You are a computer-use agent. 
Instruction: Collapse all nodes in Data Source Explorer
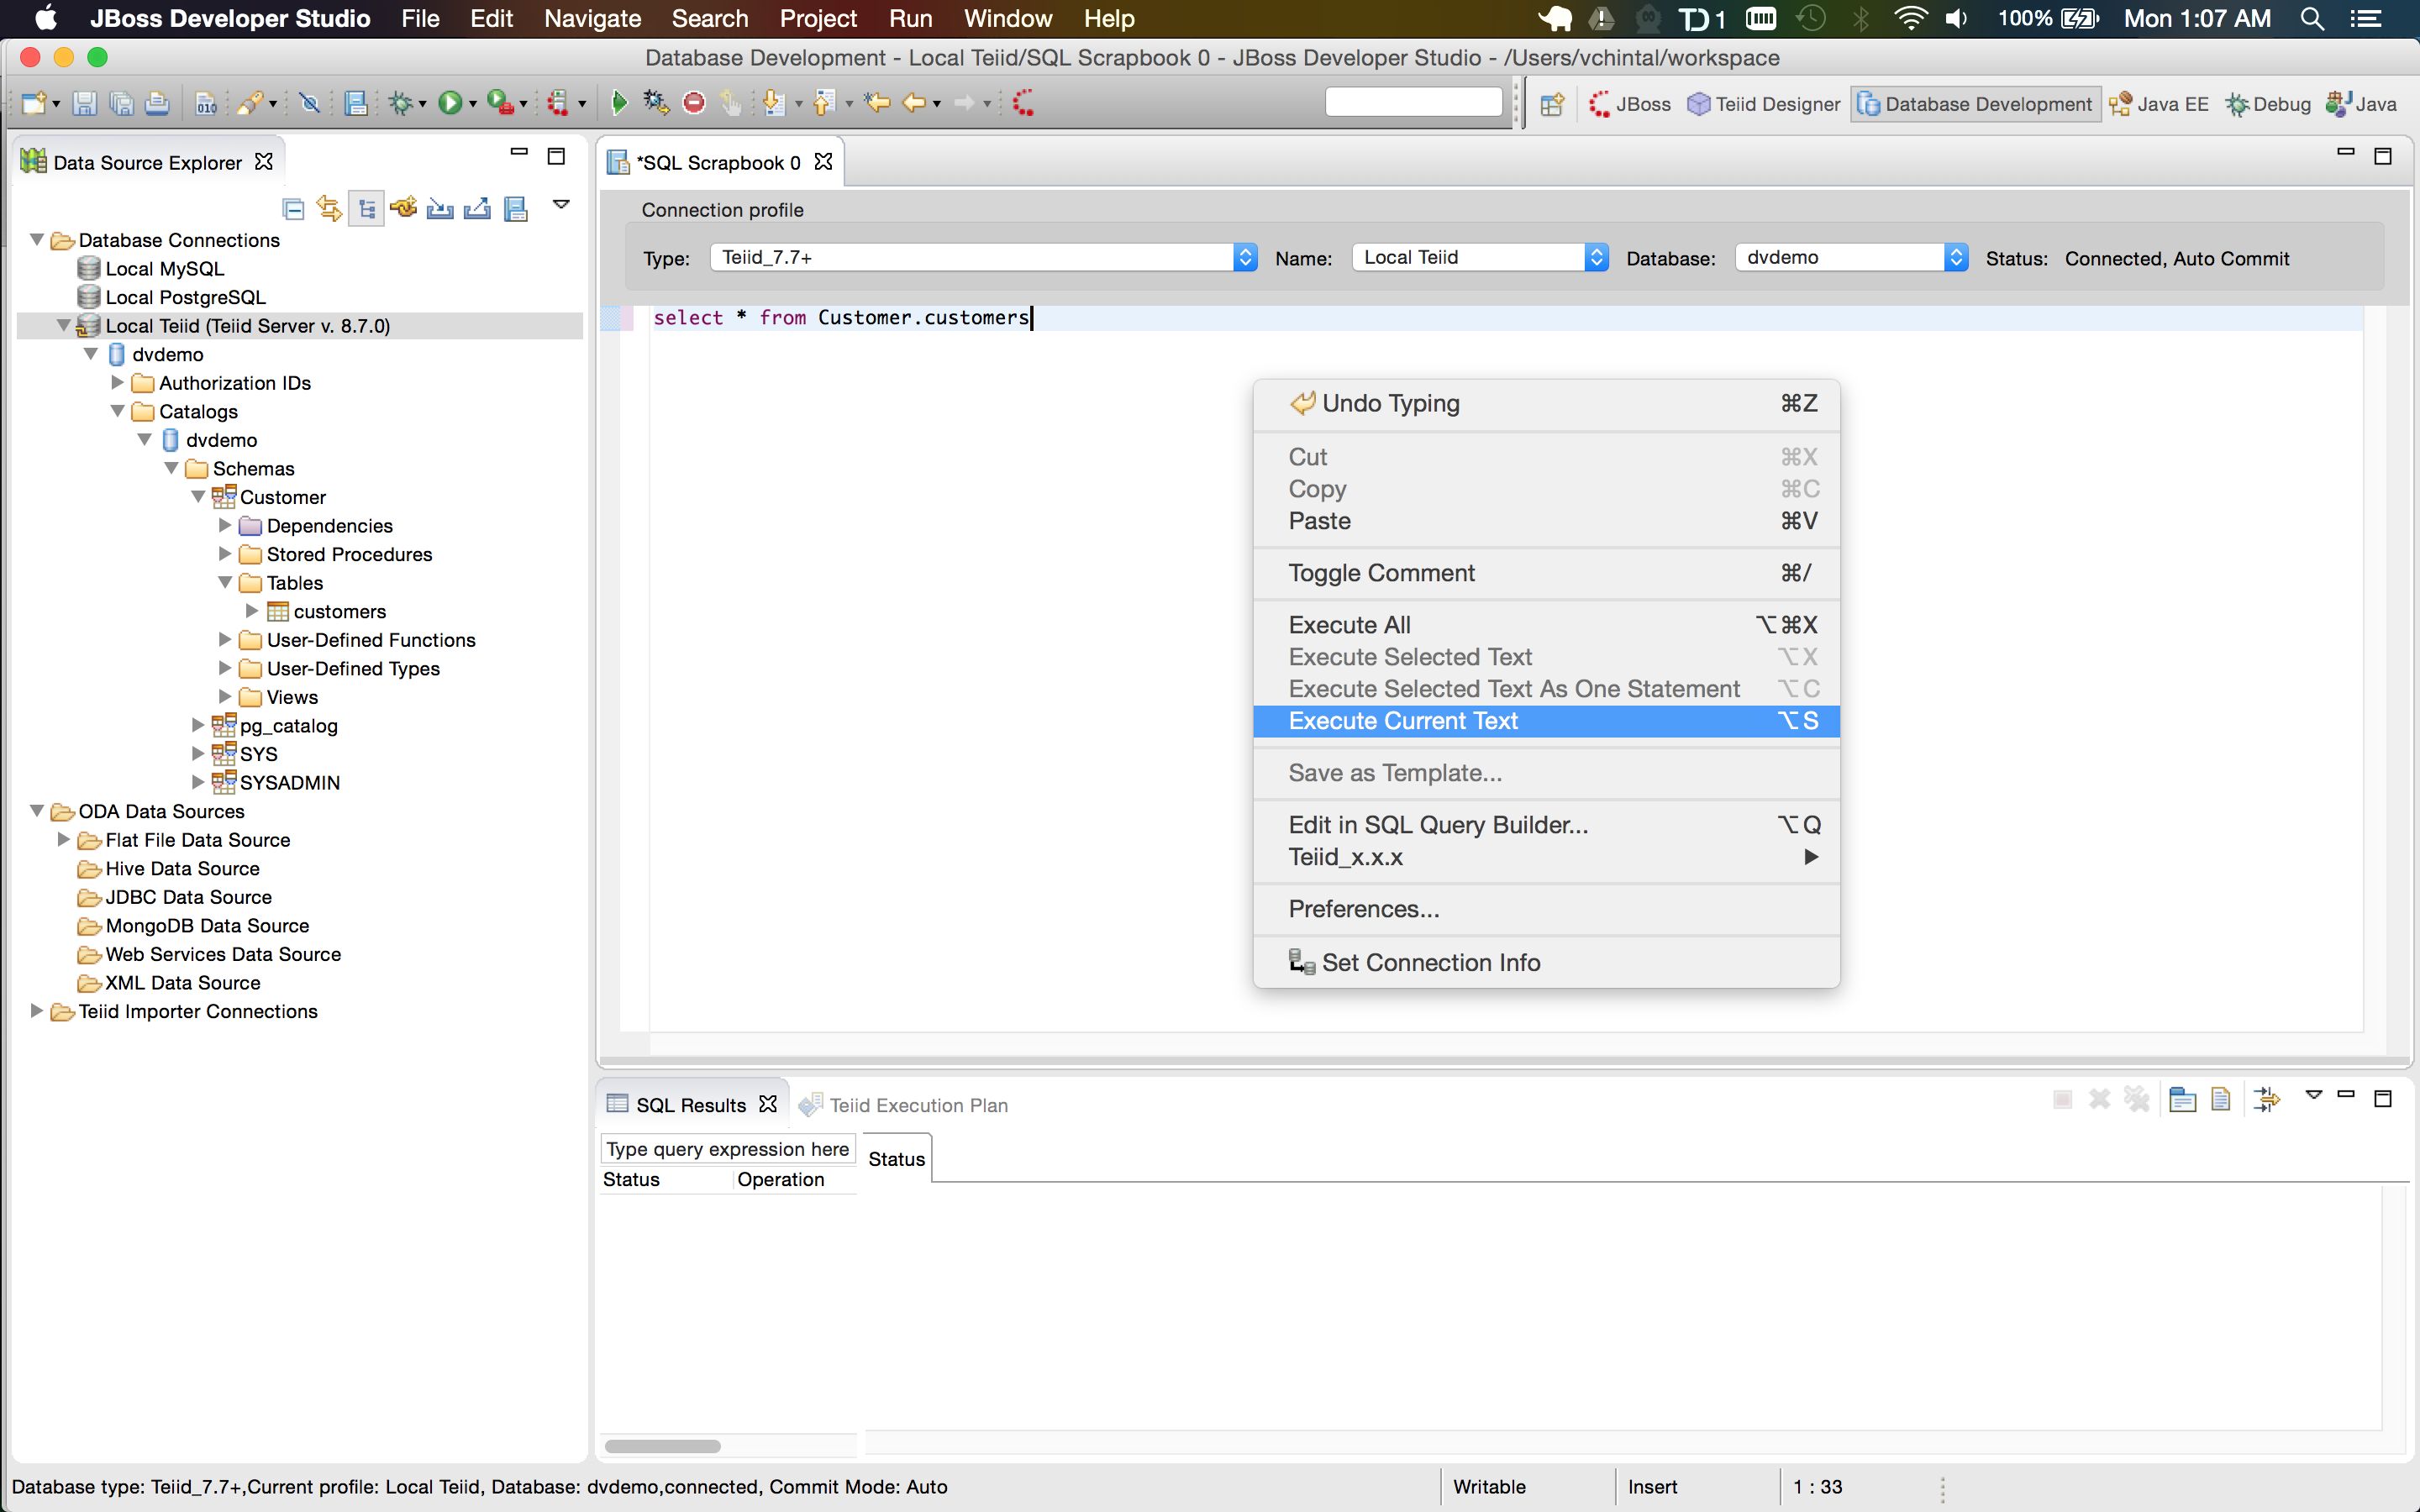(293, 207)
